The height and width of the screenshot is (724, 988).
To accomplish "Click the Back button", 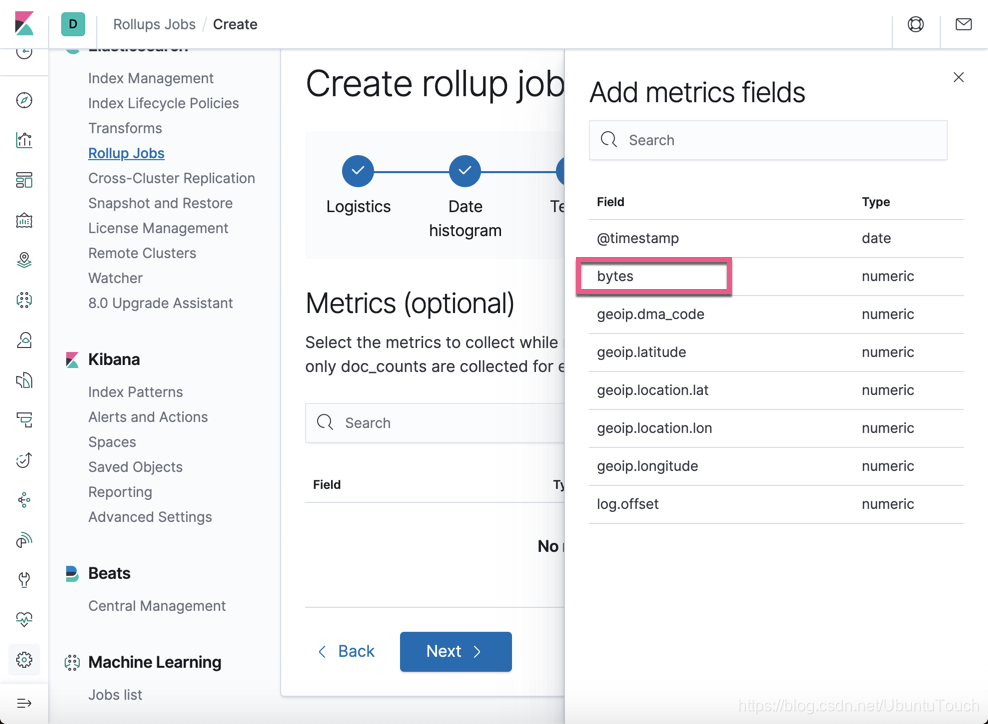I will point(347,652).
